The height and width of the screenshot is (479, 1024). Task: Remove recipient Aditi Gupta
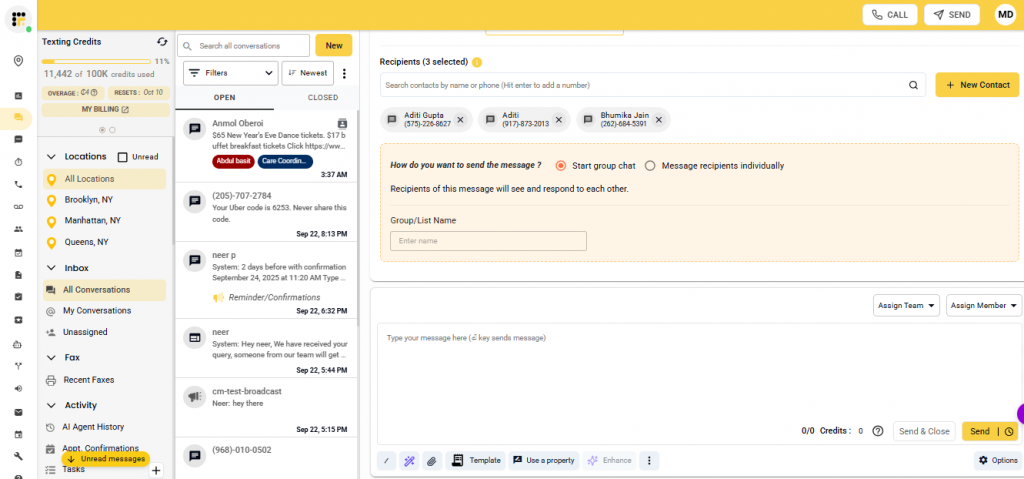tap(460, 120)
